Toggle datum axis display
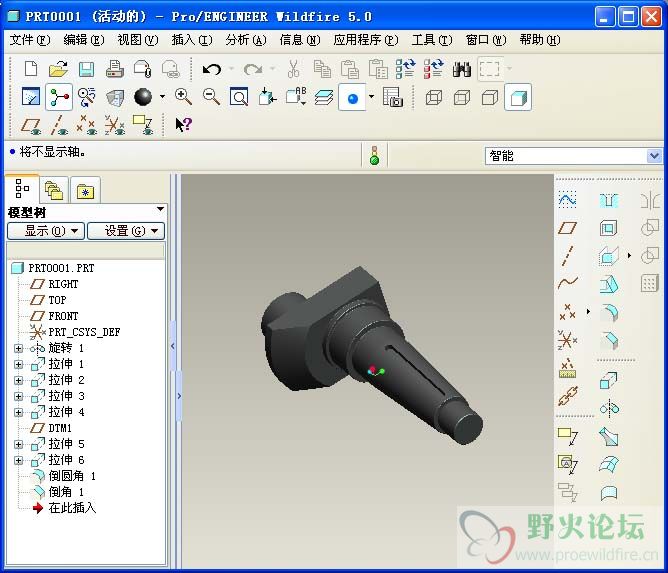The image size is (668, 573). [x=60, y=125]
